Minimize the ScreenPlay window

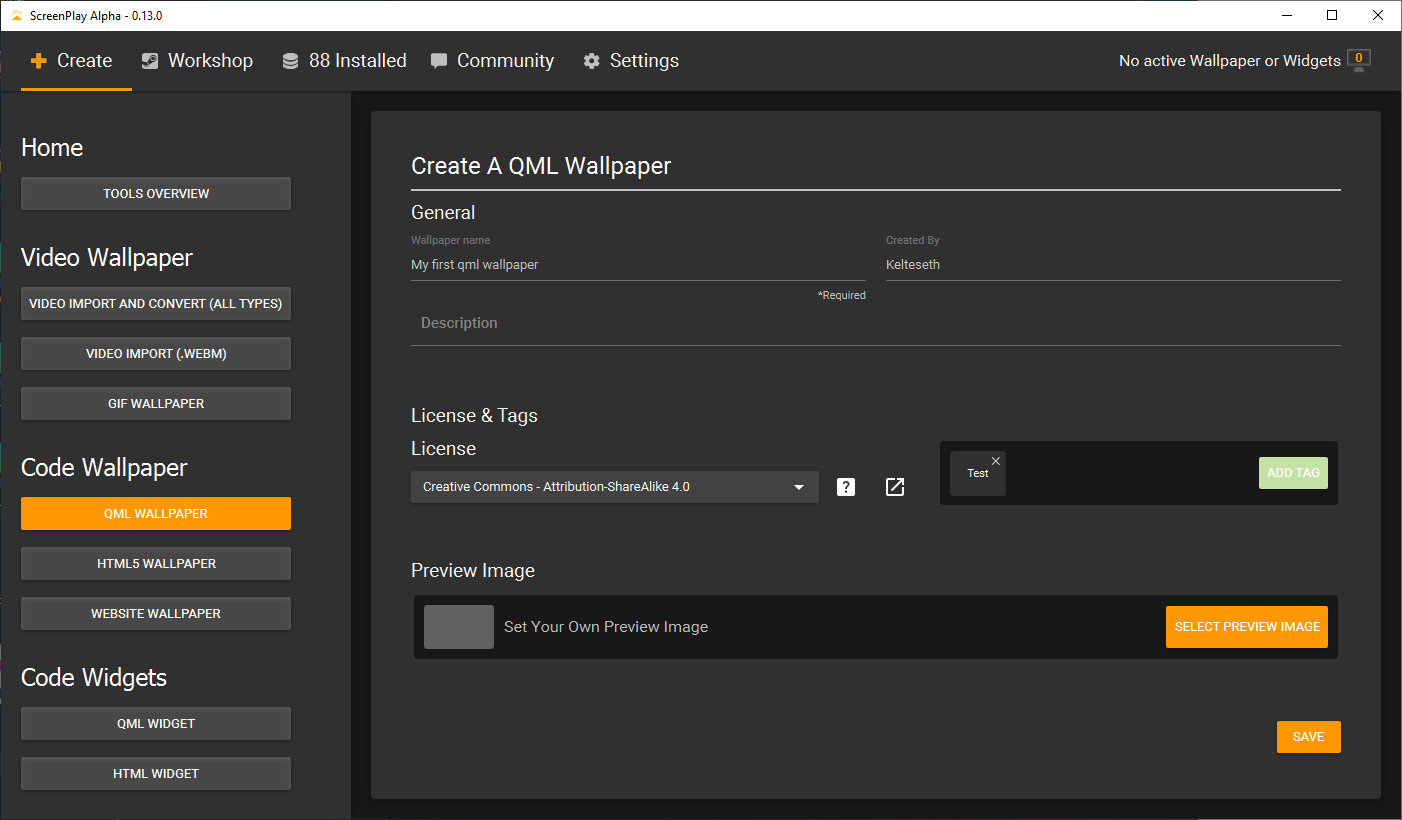click(x=1286, y=15)
